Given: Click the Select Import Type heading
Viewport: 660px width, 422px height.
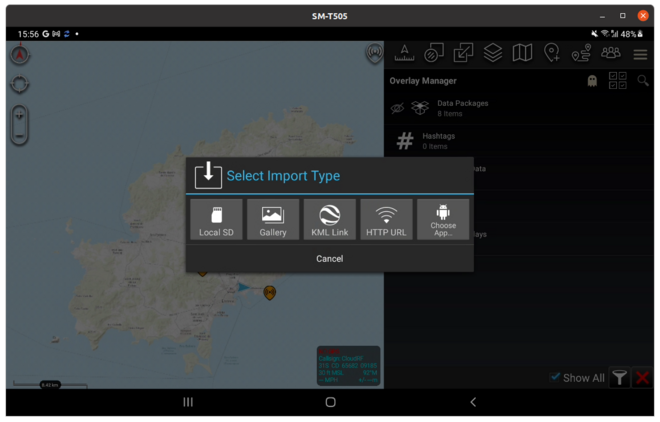Looking at the screenshot, I should tap(283, 175).
